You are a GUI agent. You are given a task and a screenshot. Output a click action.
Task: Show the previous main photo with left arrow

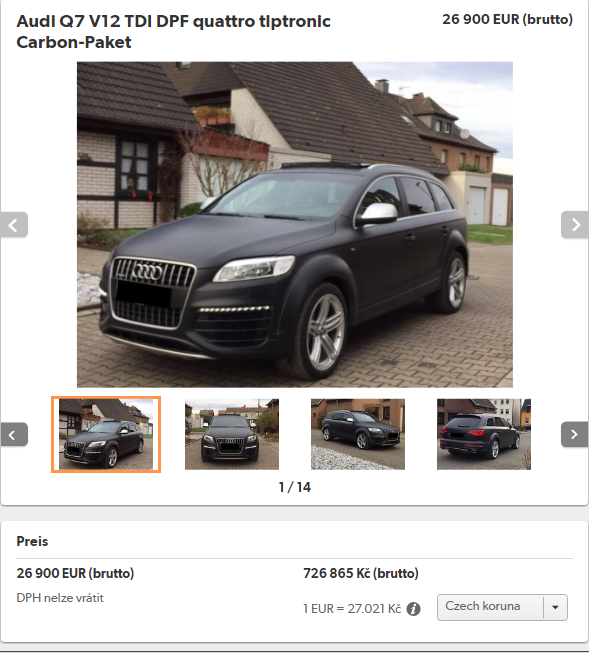[14, 225]
